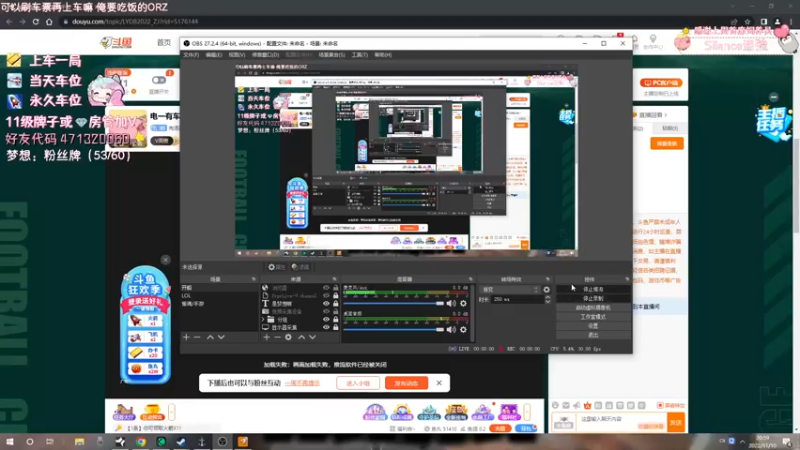Click 进入小组 button in popup
The width and height of the screenshot is (800, 450).
(358, 383)
